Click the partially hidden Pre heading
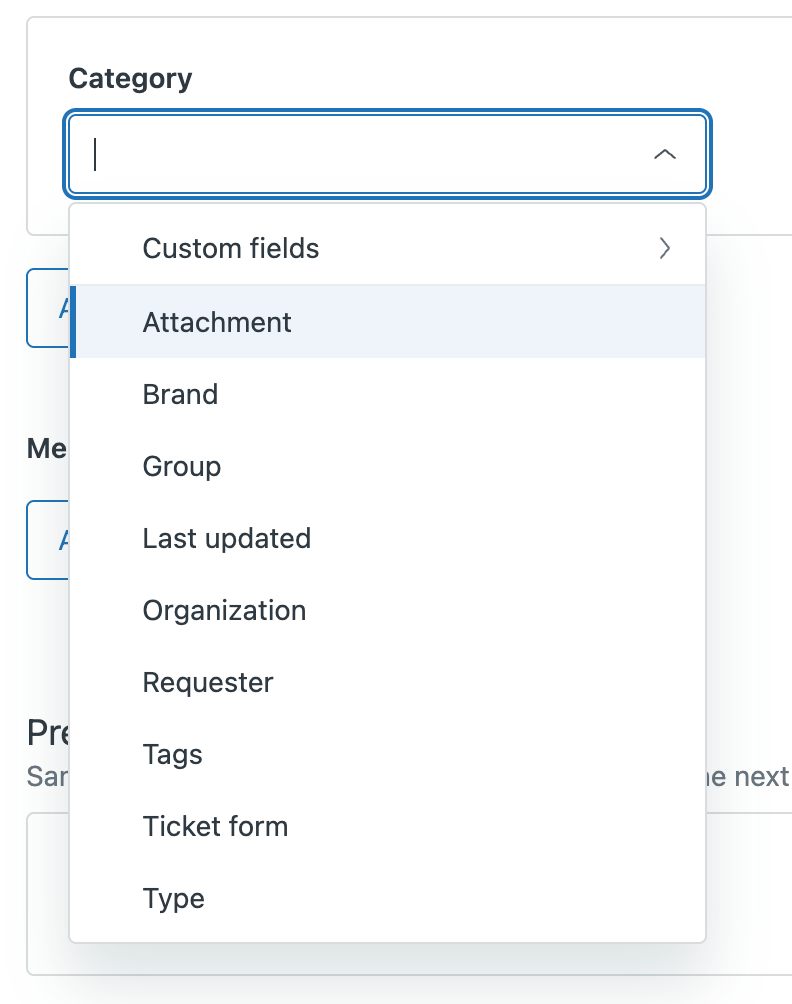This screenshot has width=792, height=1004. [47, 733]
